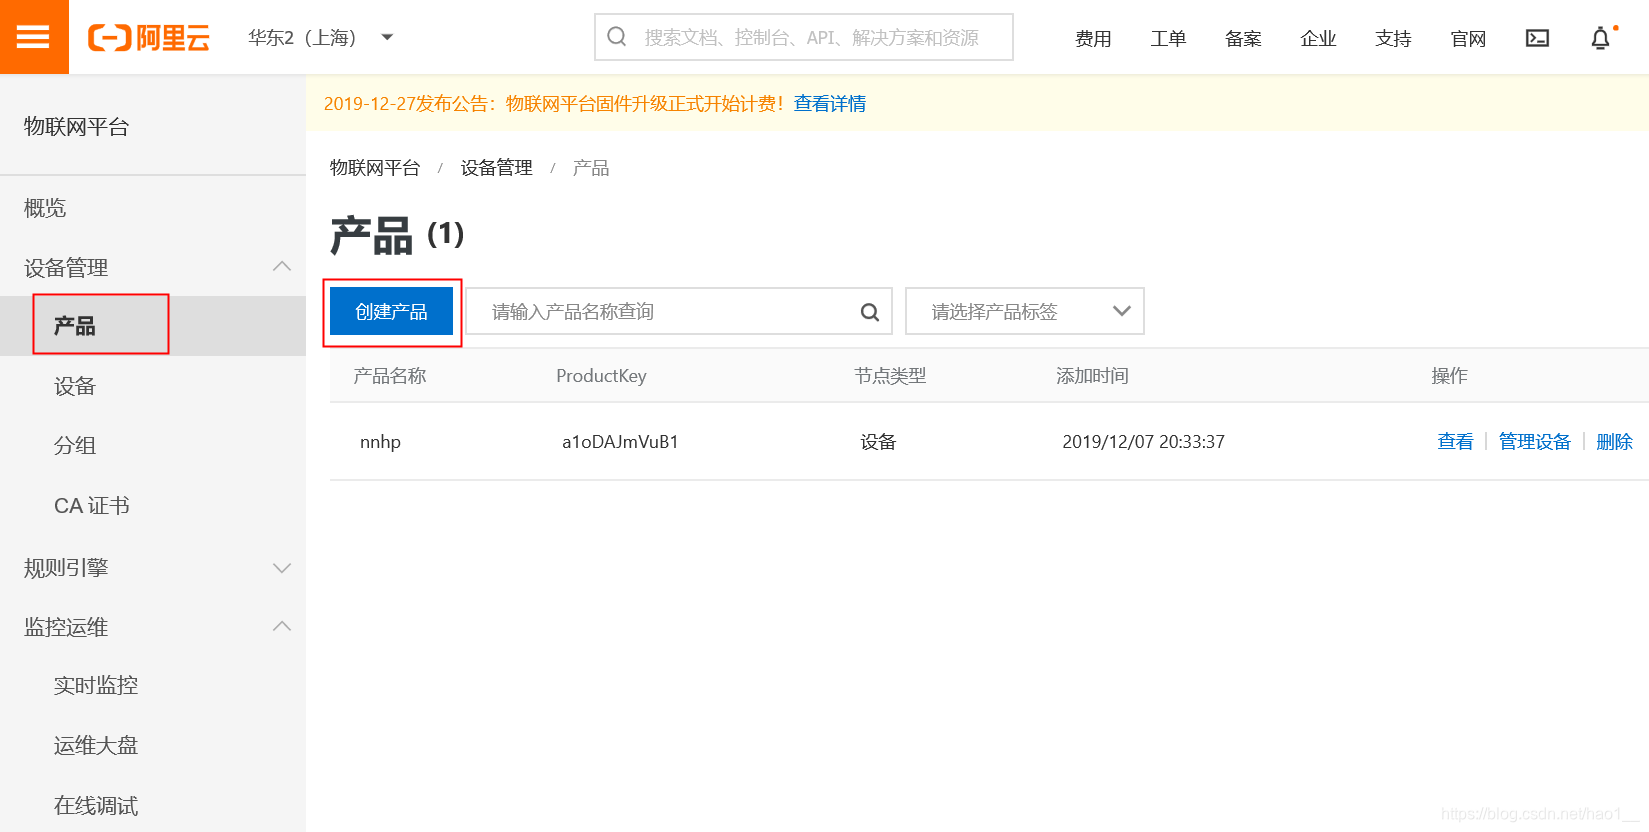Click the ProductKey column header

(601, 376)
